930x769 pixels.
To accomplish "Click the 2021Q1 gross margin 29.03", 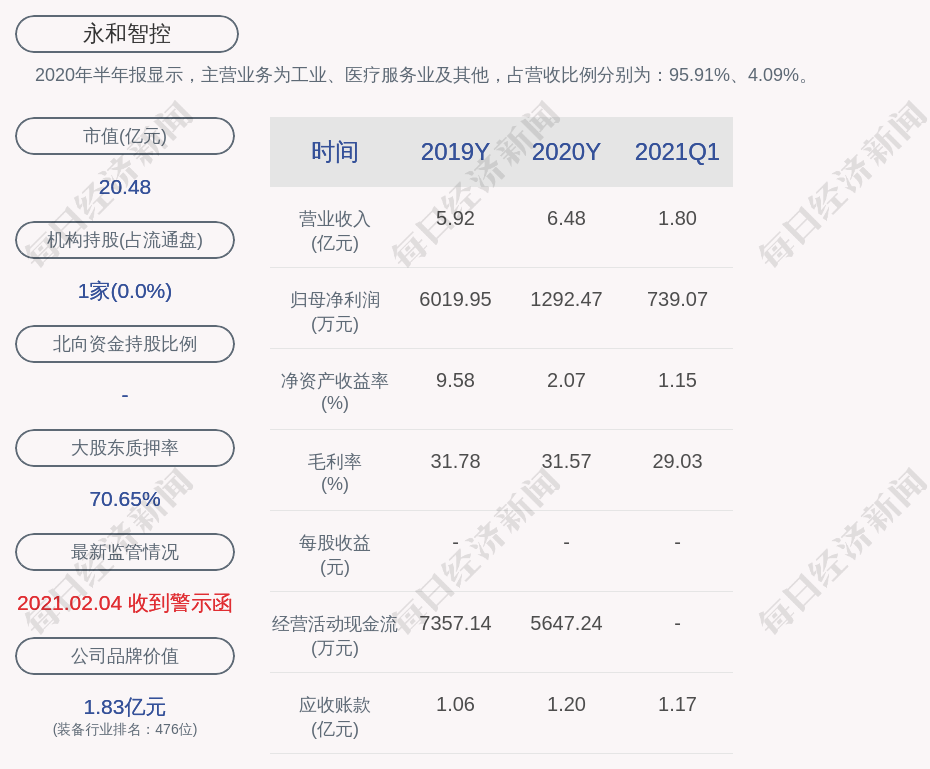I will (677, 461).
